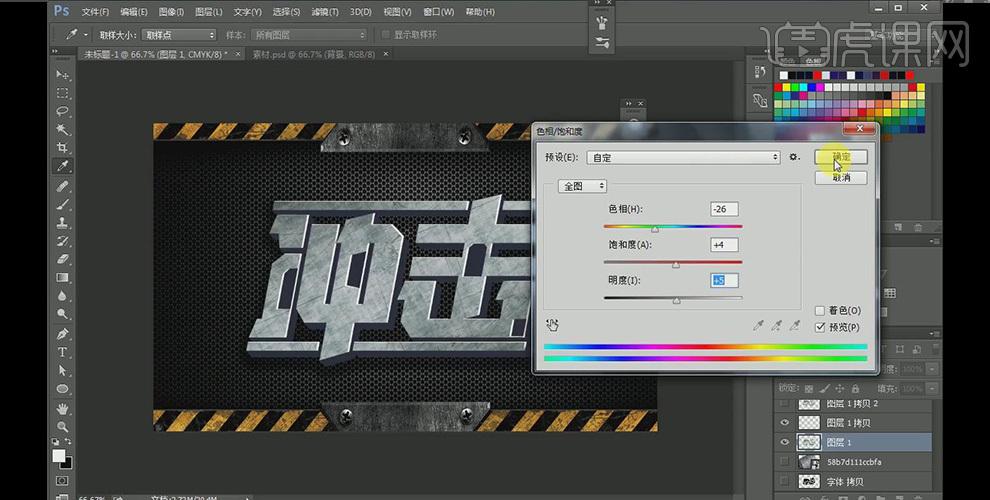The width and height of the screenshot is (990, 500).
Task: Open the 全图 channel range dropdown
Action: point(584,186)
